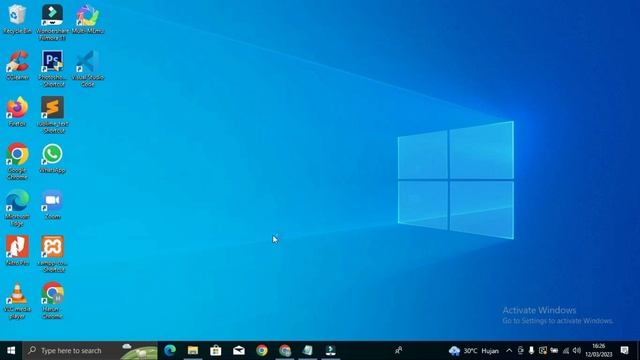Open the network signal tray icon
This screenshot has height=360, width=640.
(x=566, y=351)
